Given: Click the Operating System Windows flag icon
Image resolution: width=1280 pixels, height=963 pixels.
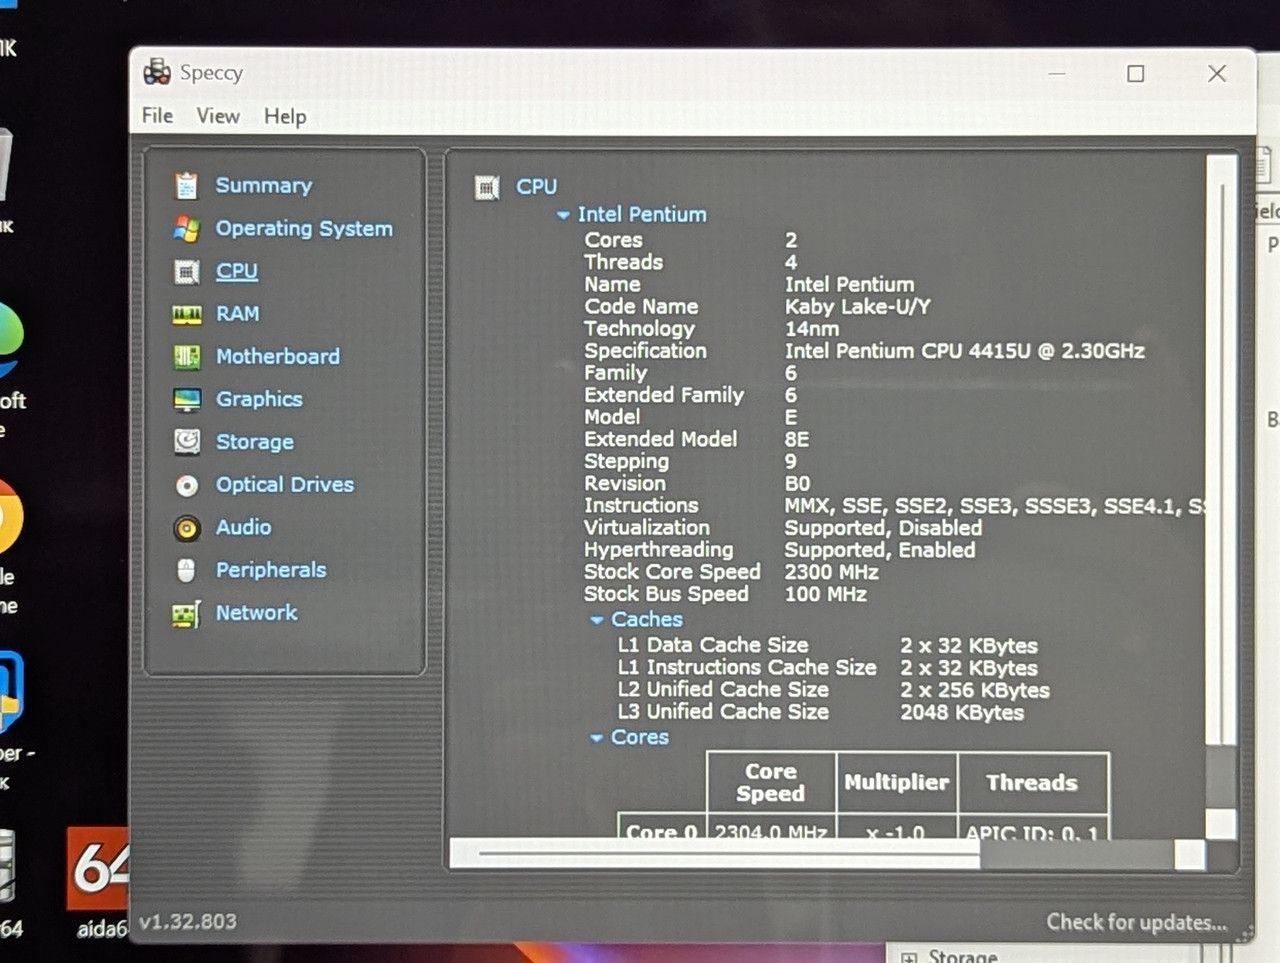Looking at the screenshot, I should click(186, 229).
